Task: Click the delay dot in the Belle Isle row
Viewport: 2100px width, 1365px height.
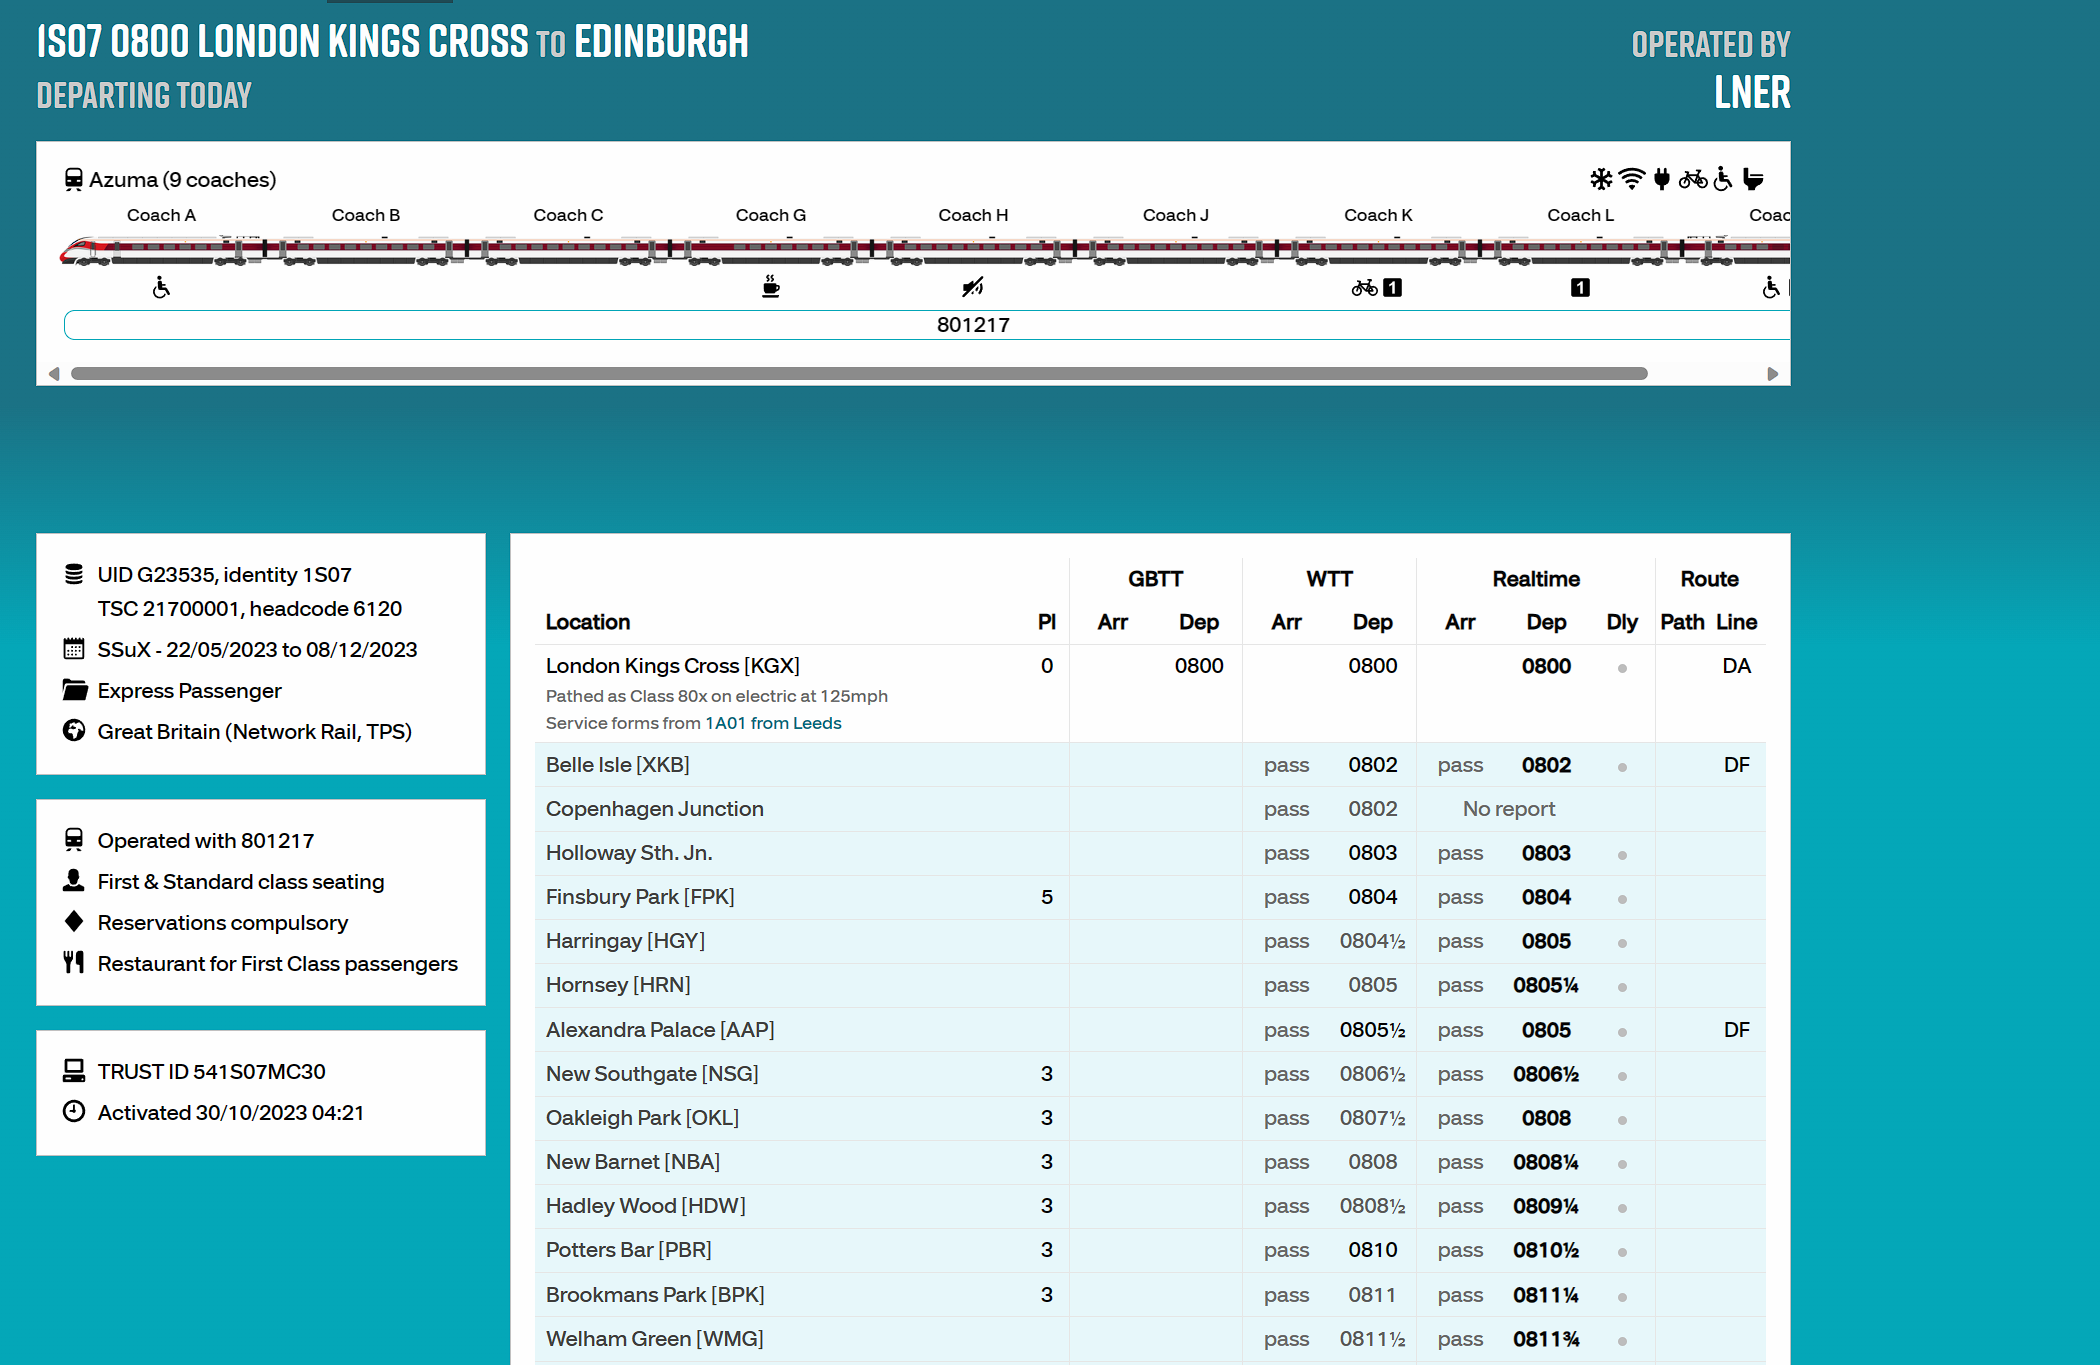Action: [1622, 767]
